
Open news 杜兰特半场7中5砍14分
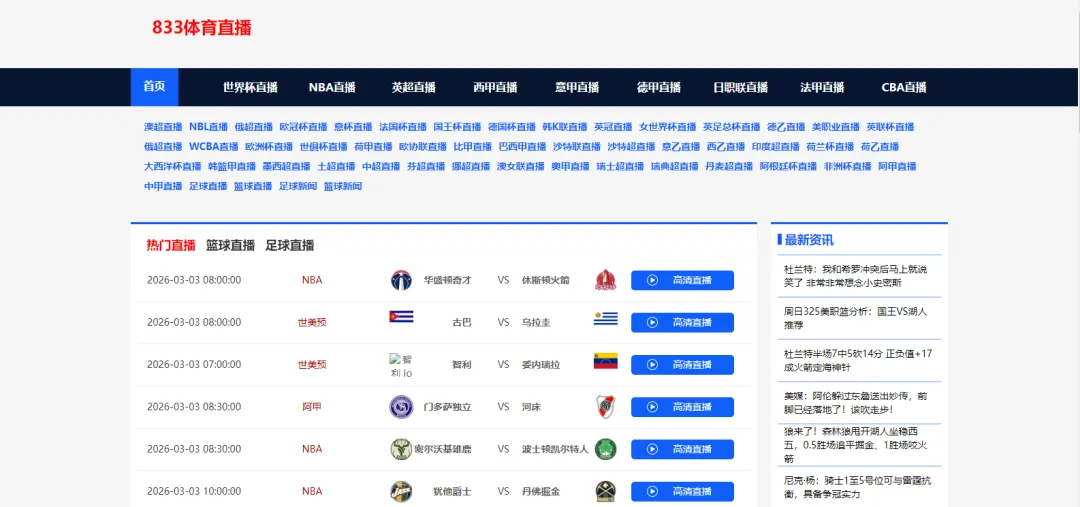pos(858,360)
